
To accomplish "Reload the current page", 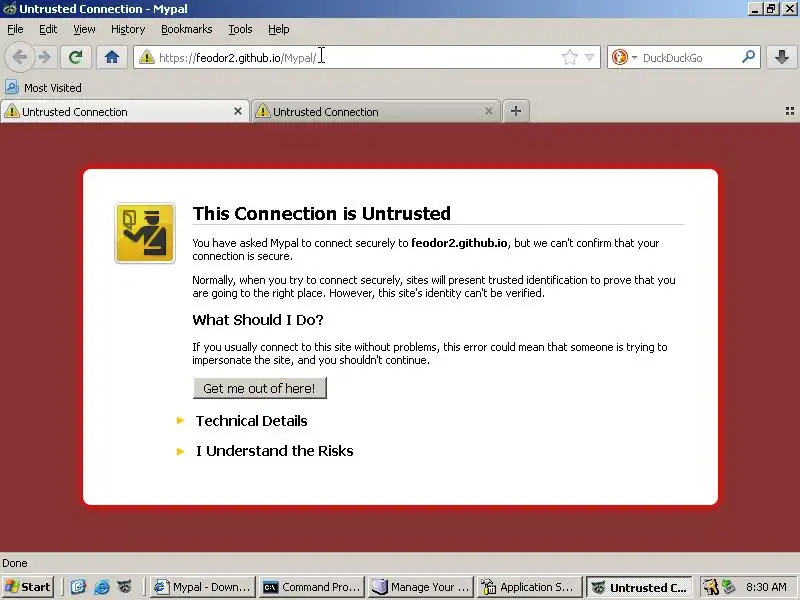I will coord(76,57).
